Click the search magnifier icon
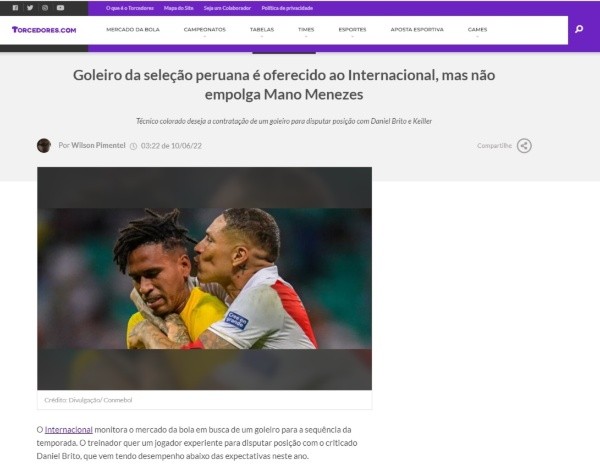600x465 pixels. (x=579, y=29)
